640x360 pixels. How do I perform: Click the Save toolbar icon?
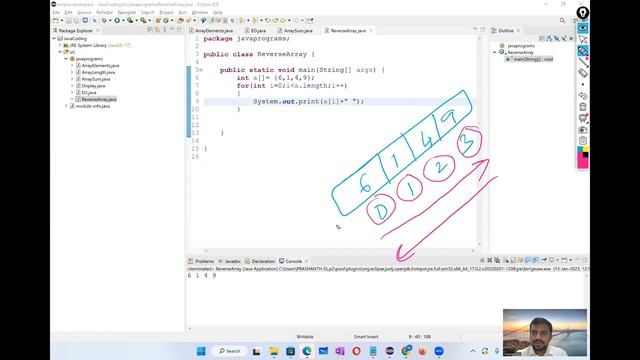[x=69, y=20]
